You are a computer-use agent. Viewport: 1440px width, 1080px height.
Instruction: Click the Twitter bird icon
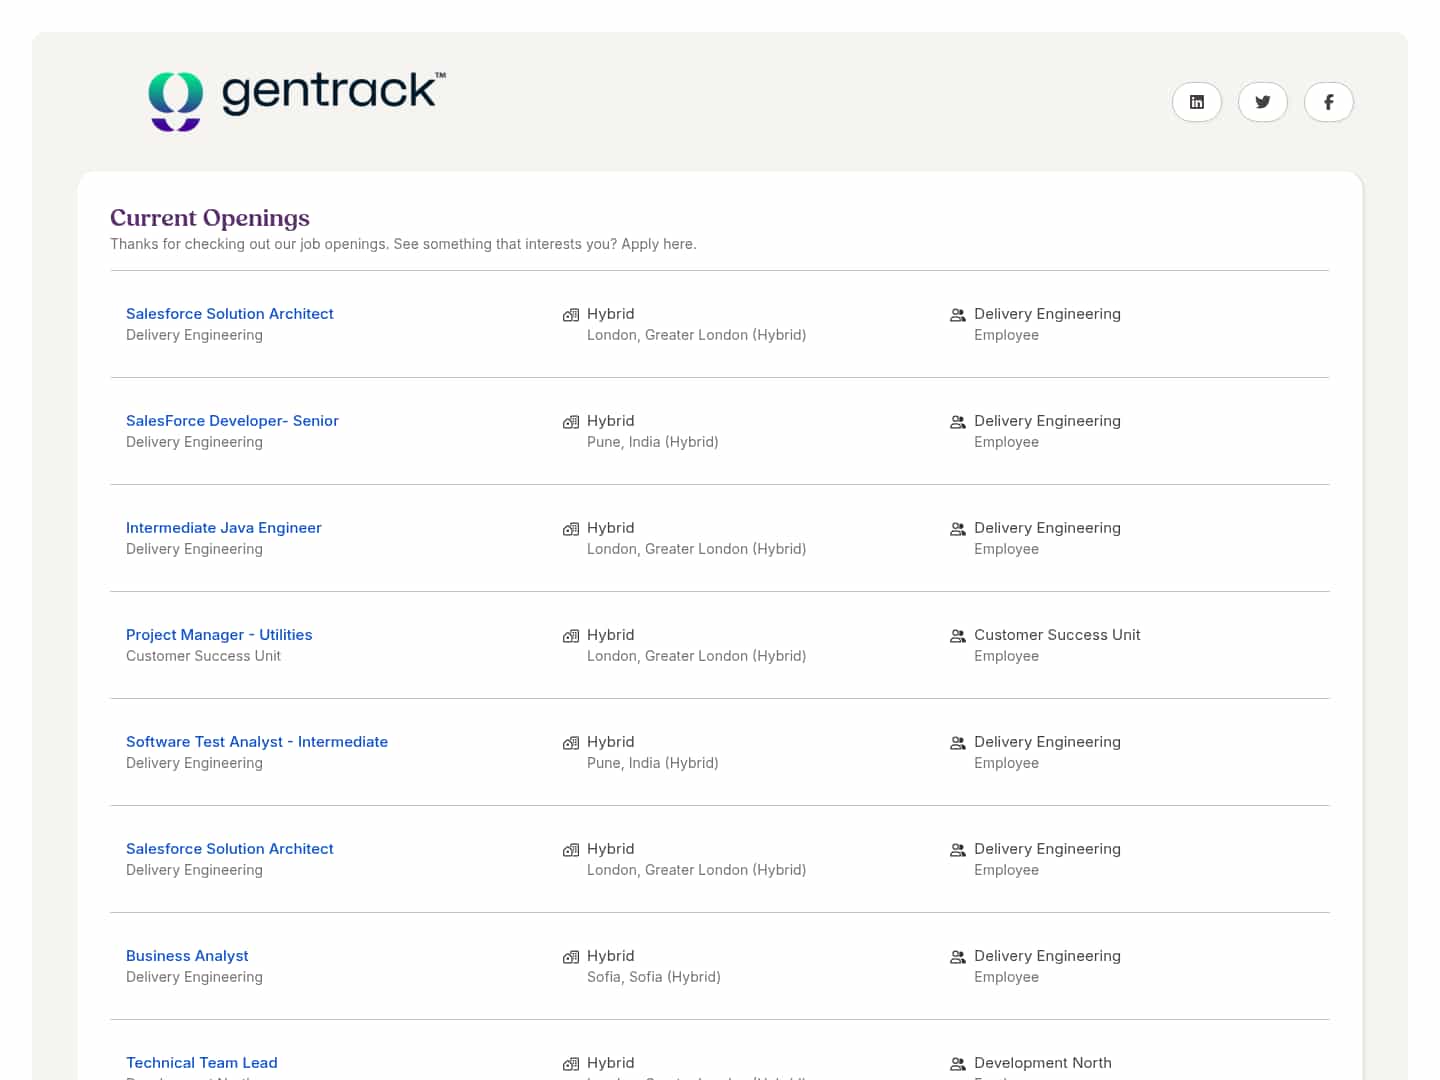click(x=1262, y=102)
